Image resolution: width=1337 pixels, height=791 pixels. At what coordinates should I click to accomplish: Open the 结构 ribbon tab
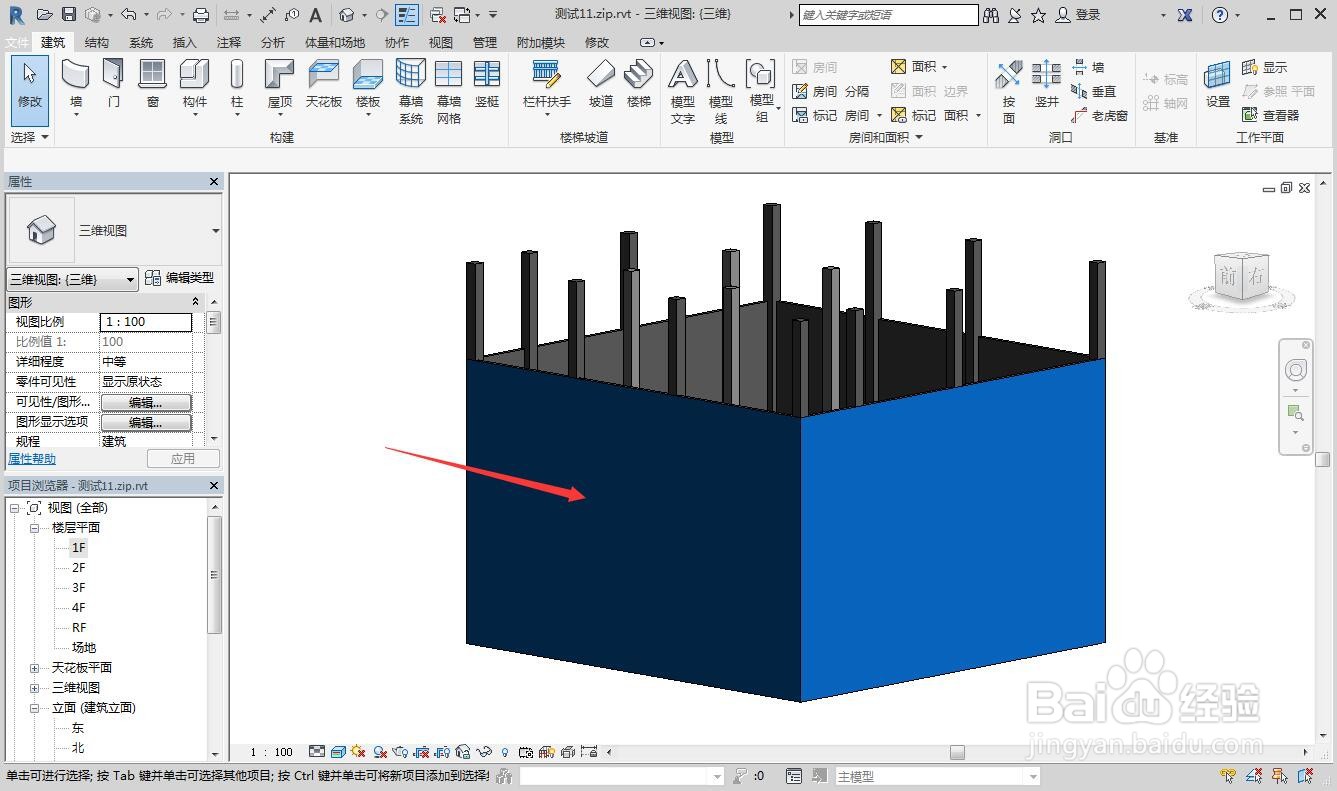click(97, 43)
